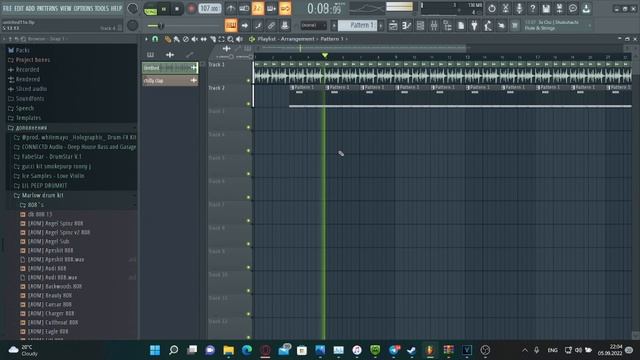Open the EDIT menu

coord(19,8)
